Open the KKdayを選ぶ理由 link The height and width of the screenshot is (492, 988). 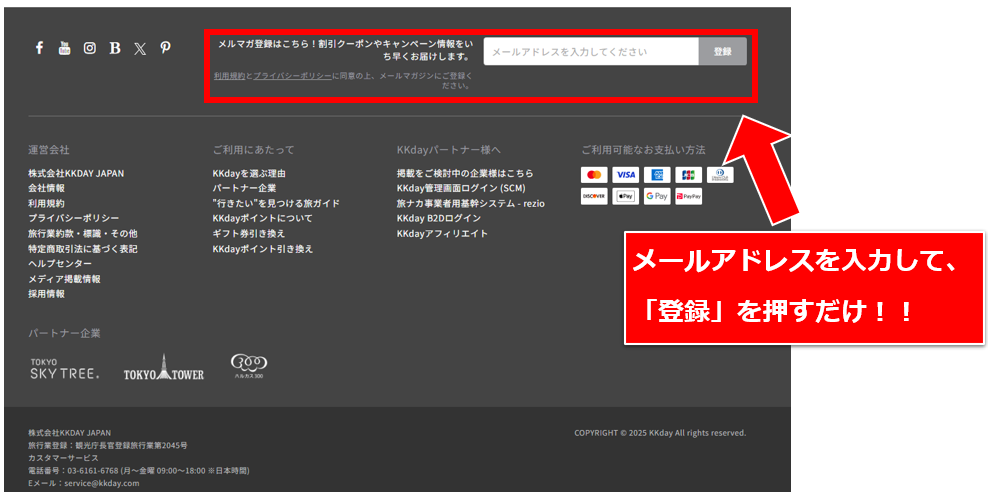(x=249, y=173)
